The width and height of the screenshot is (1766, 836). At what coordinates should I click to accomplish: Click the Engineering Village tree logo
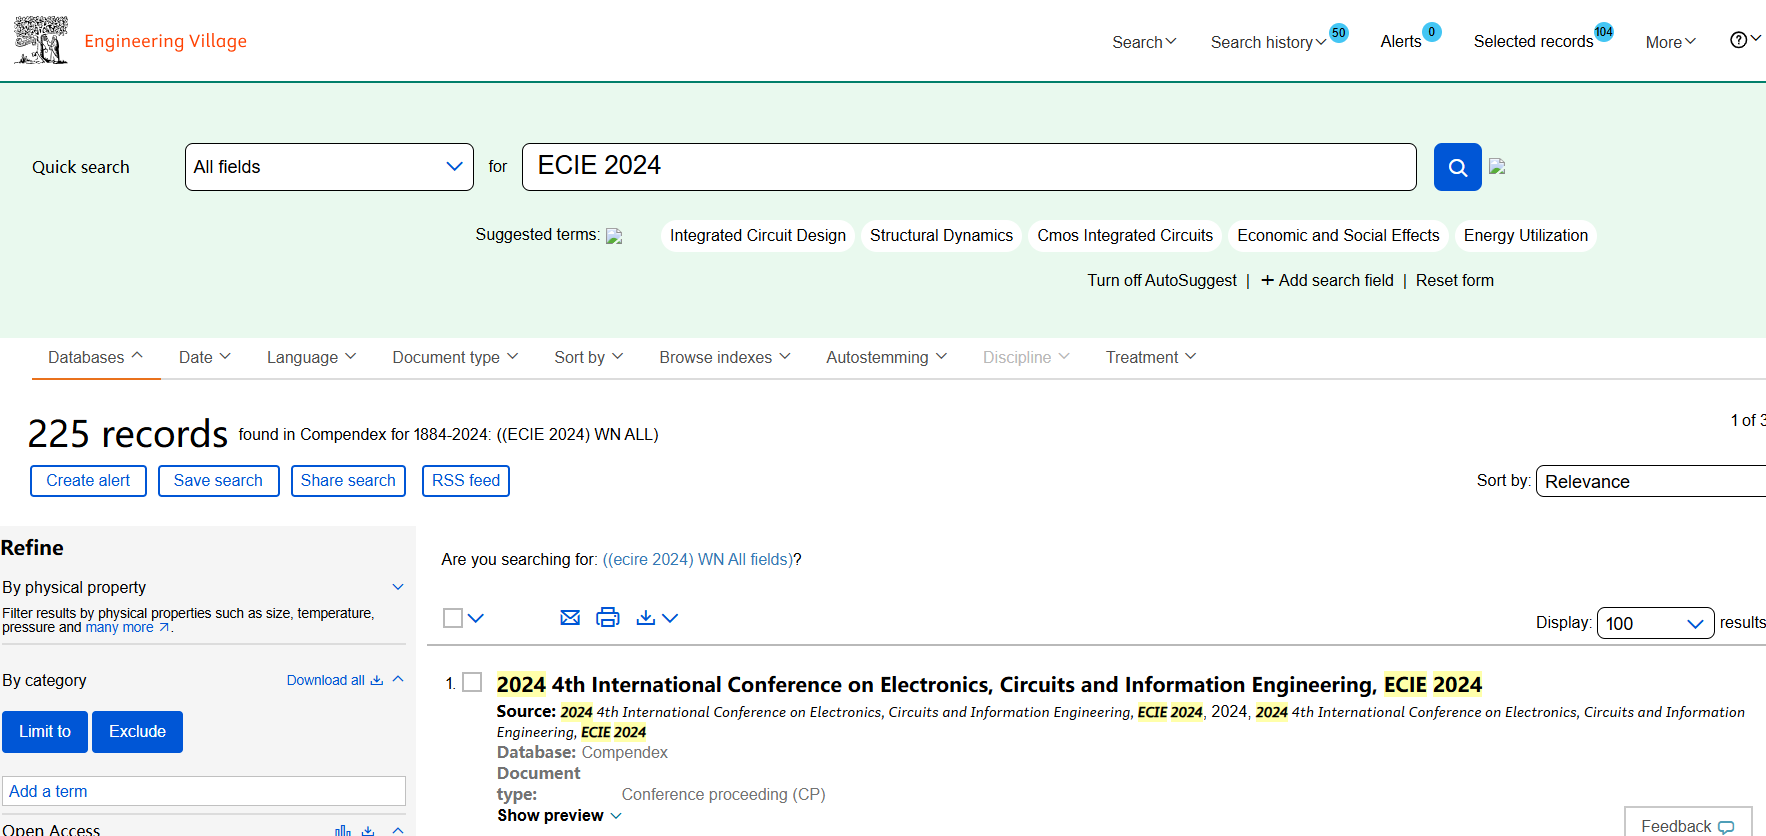tap(41, 40)
